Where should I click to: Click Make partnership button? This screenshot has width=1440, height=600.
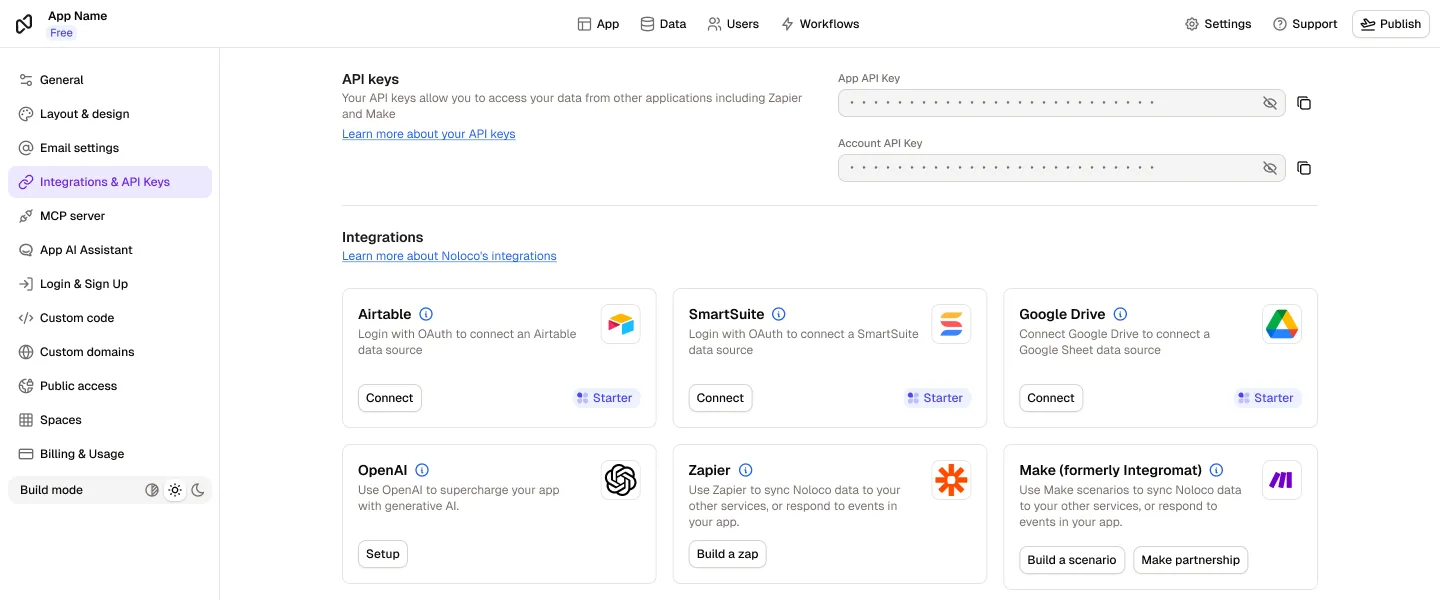1191,560
